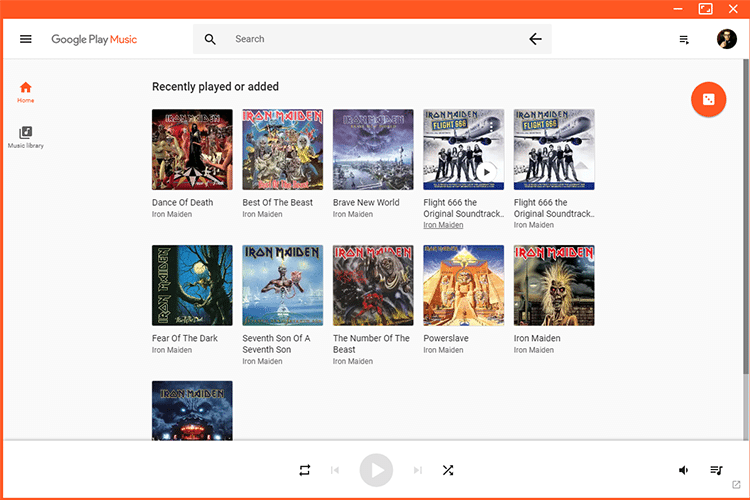Open the last Flight 666 album cover
Screen dimensions: 750x500
[554, 150]
